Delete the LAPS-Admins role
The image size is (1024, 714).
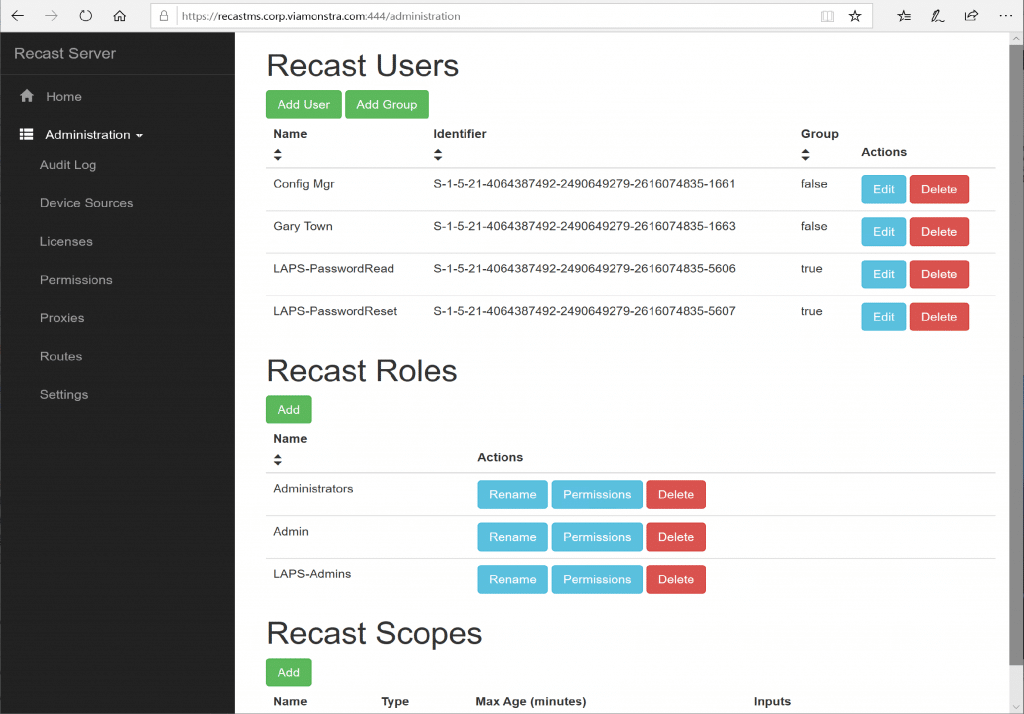point(676,579)
